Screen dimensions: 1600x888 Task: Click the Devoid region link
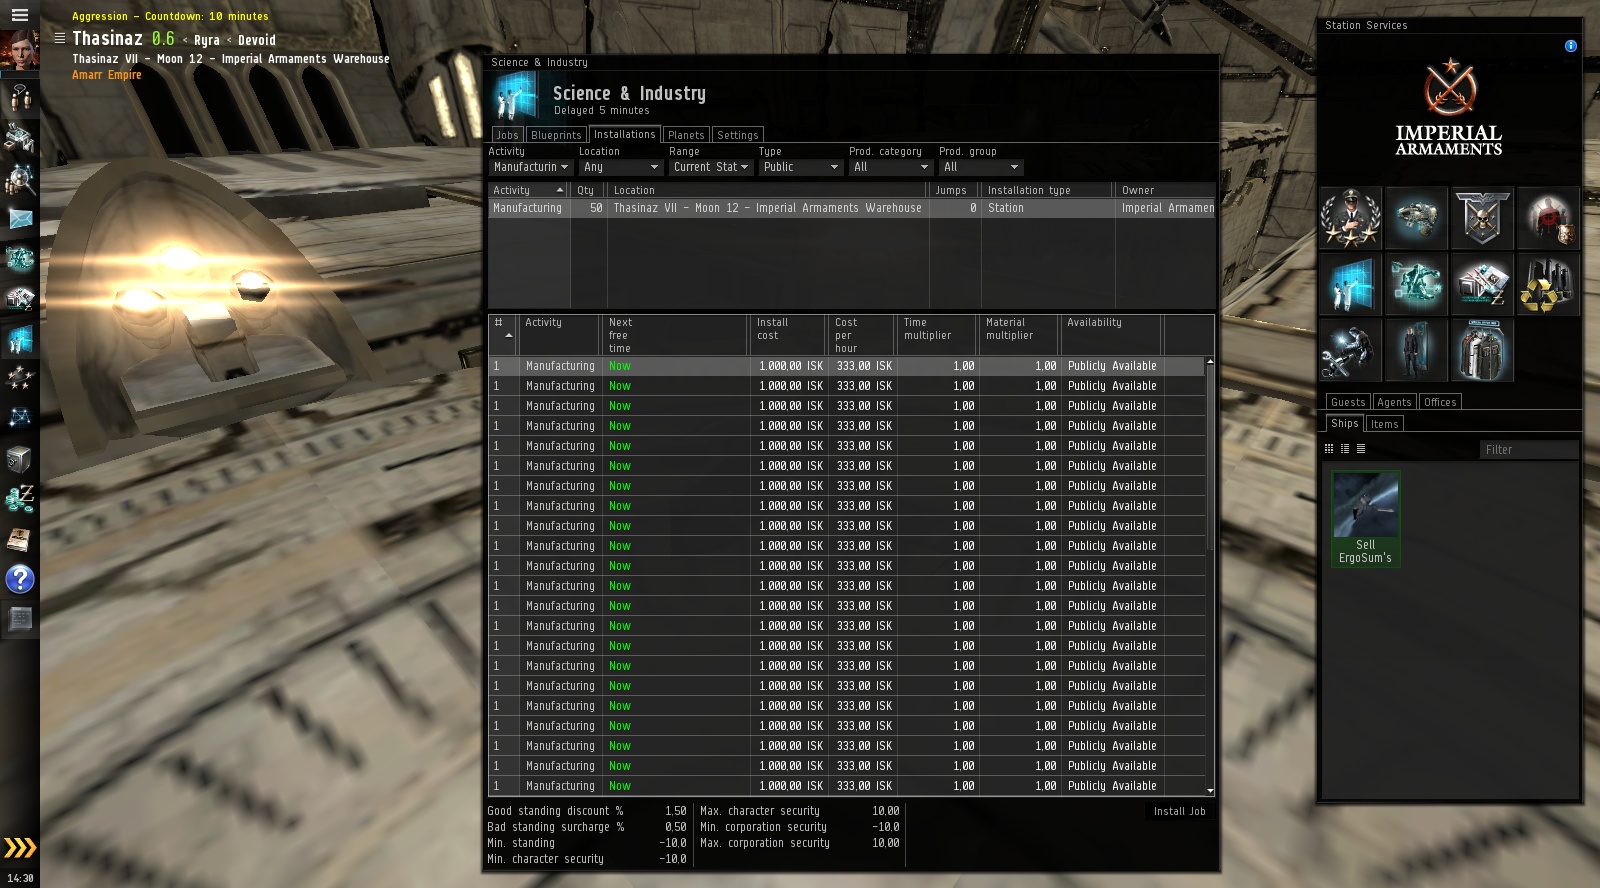[x=256, y=40]
